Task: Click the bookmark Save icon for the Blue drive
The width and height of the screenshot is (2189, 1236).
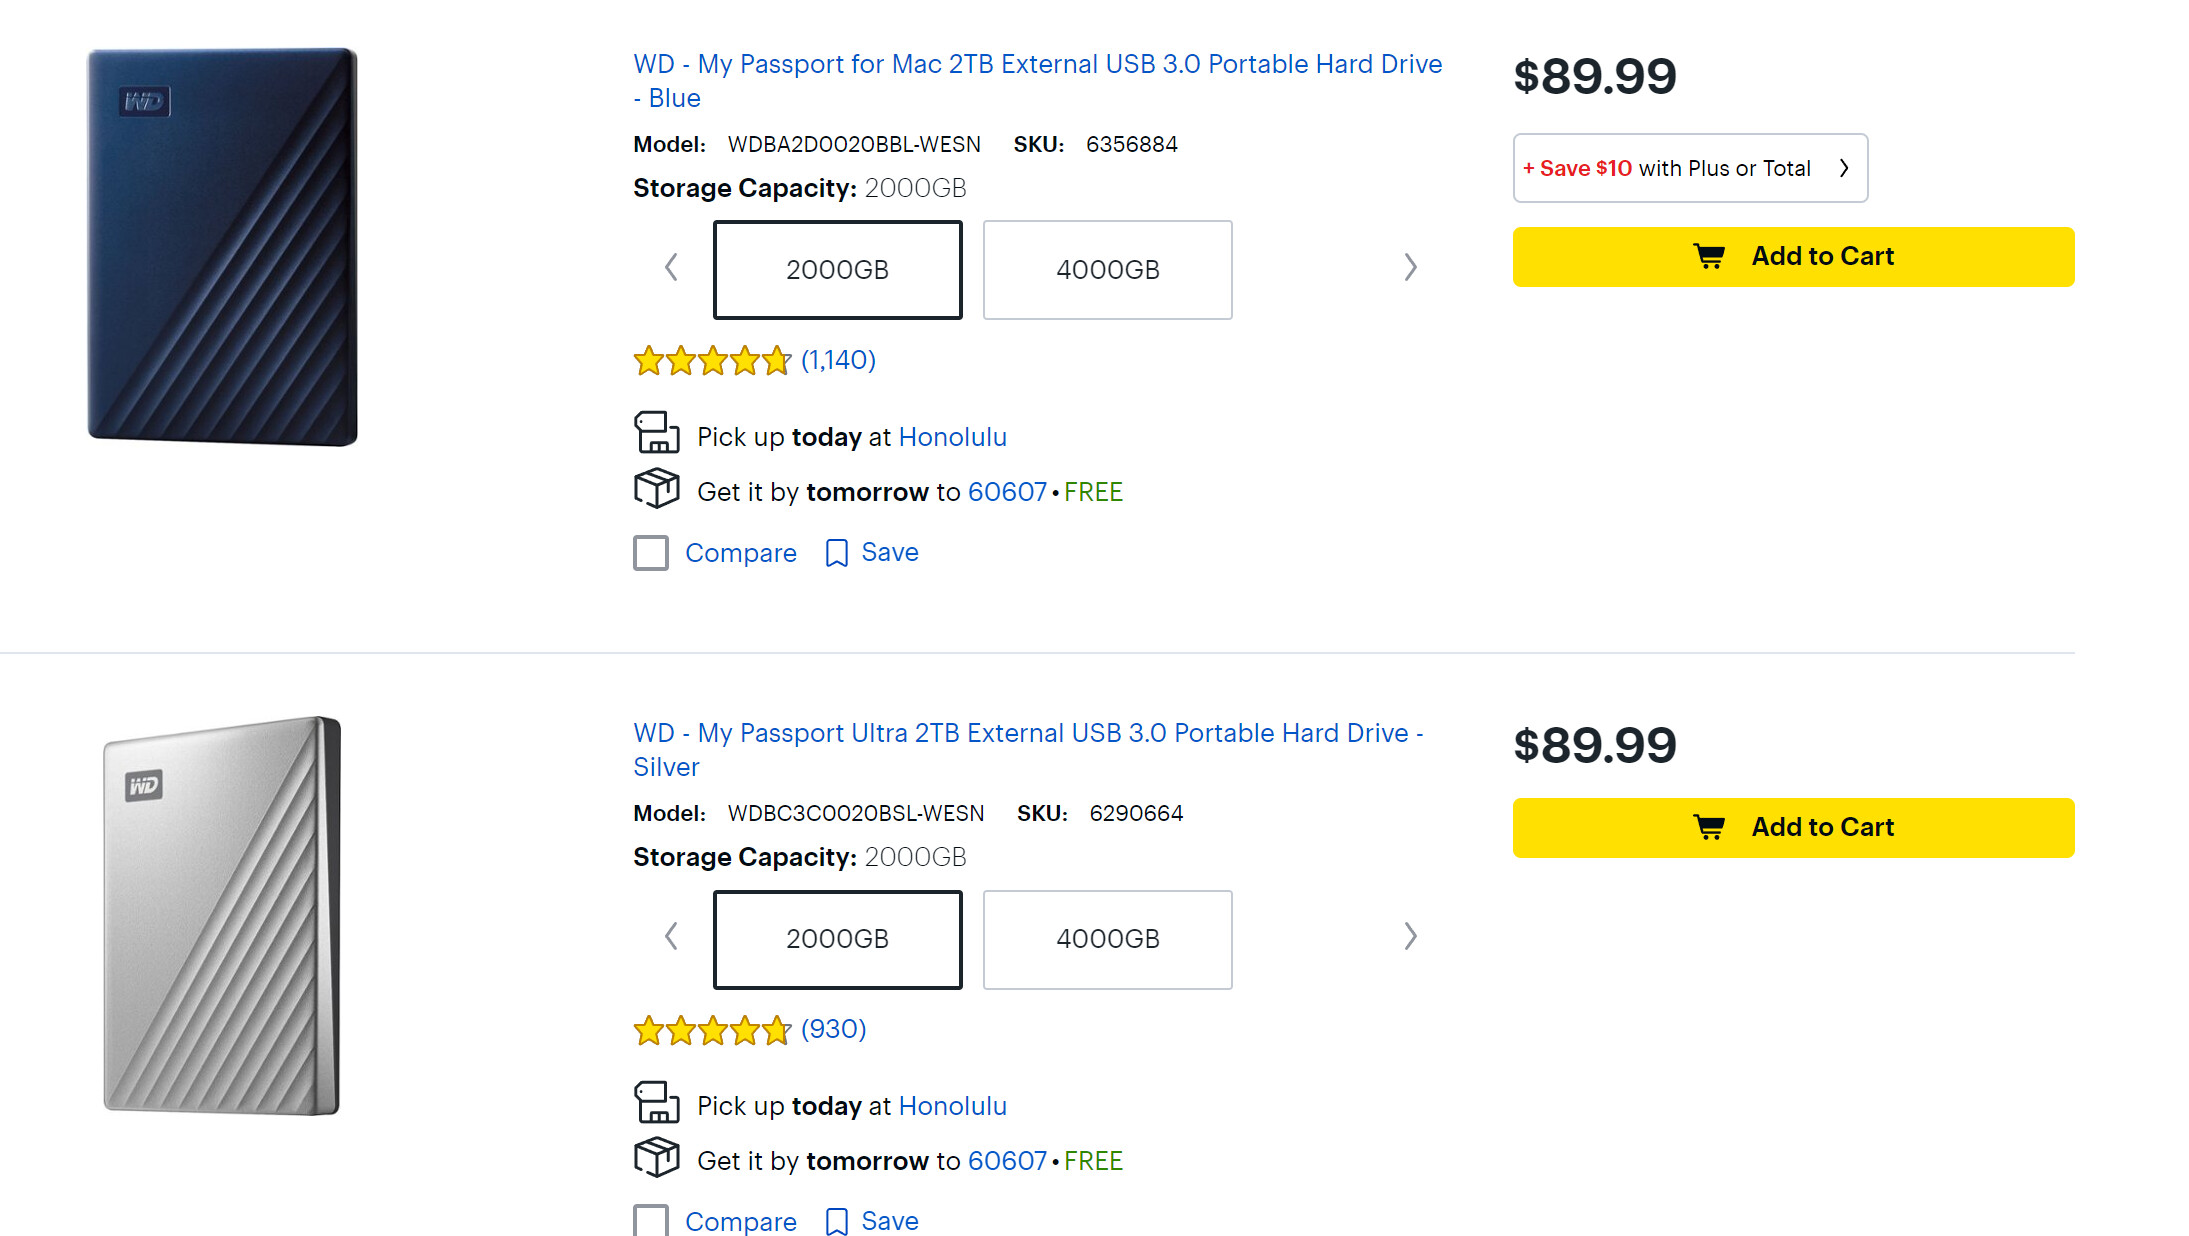Action: tap(836, 553)
